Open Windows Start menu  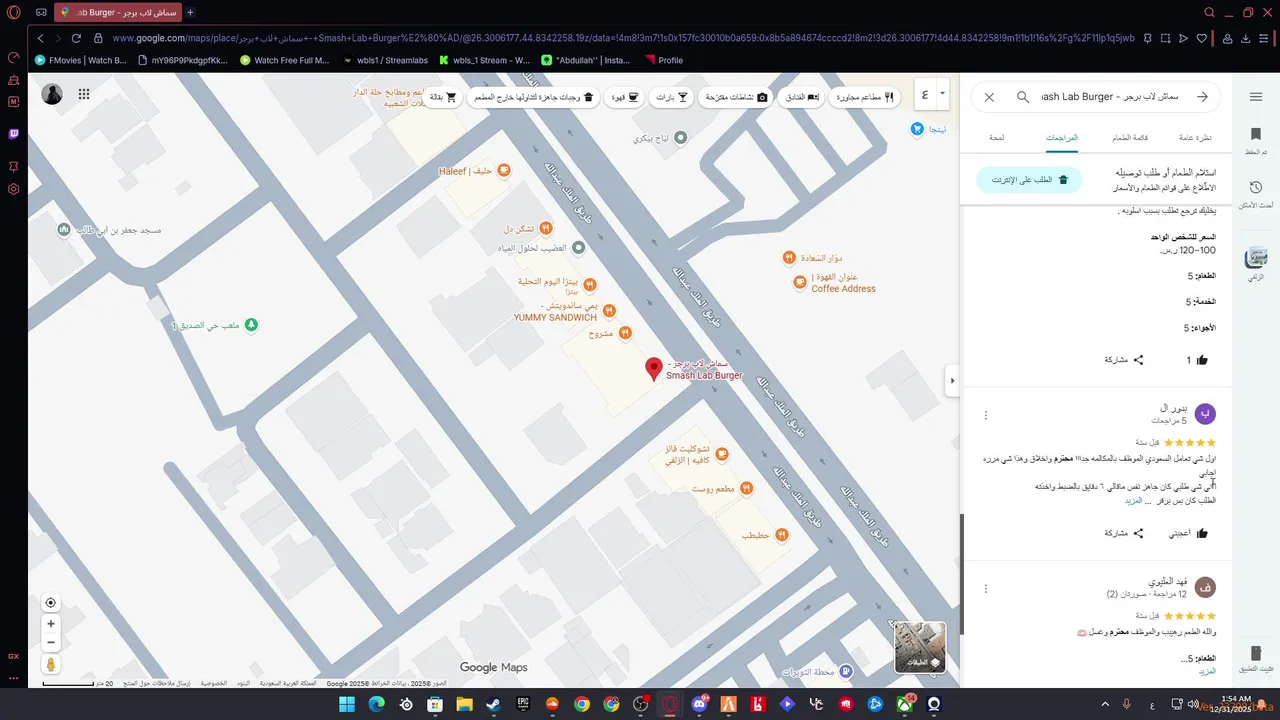pyautogui.click(x=346, y=704)
